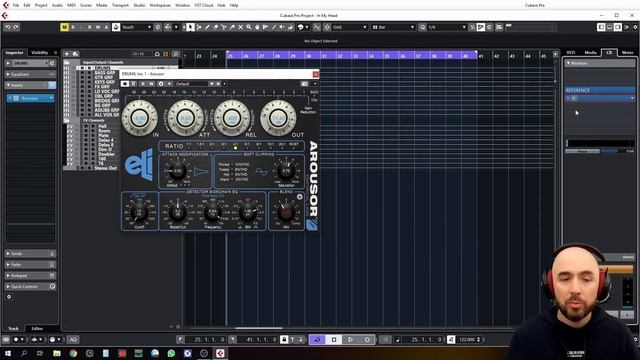Screen dimensions: 640x360
Task: Open the 1/4 quantize preset dropdown
Action: 447,27
